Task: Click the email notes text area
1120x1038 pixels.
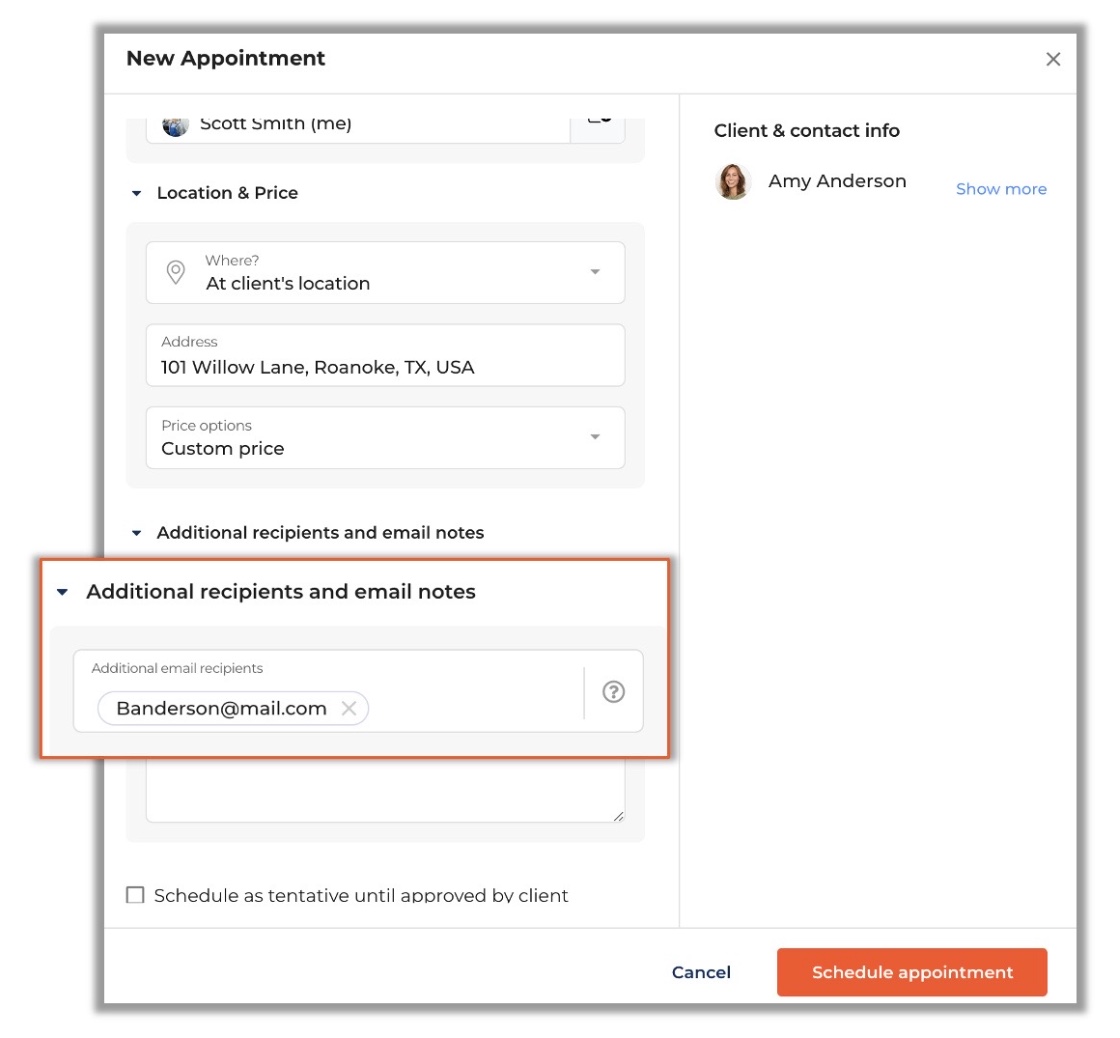Action: point(385,790)
